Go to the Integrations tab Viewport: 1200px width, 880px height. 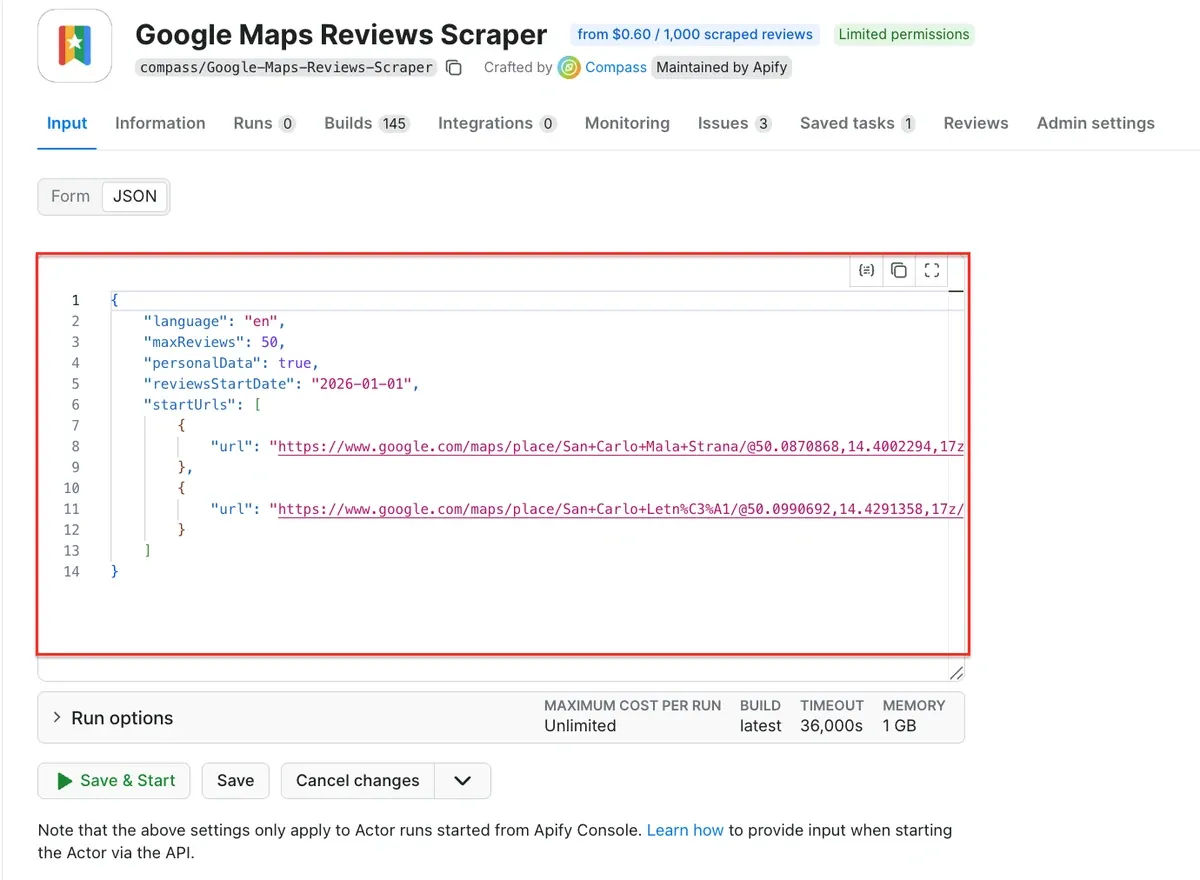(497, 123)
